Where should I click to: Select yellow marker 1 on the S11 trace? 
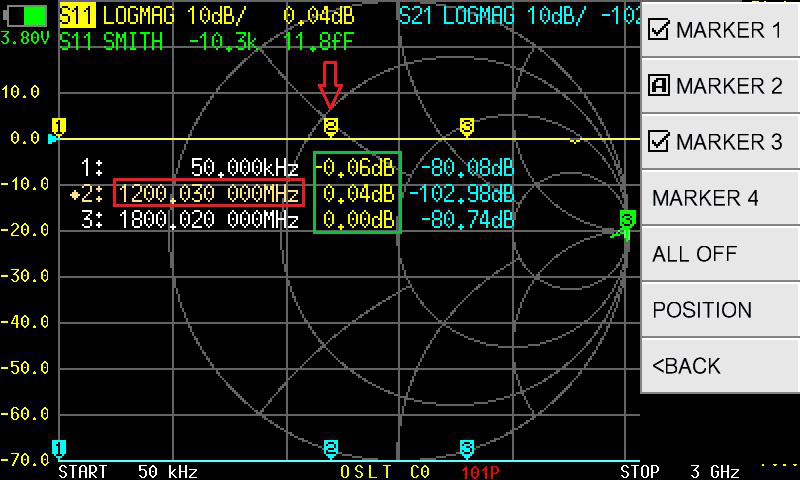pos(59,126)
